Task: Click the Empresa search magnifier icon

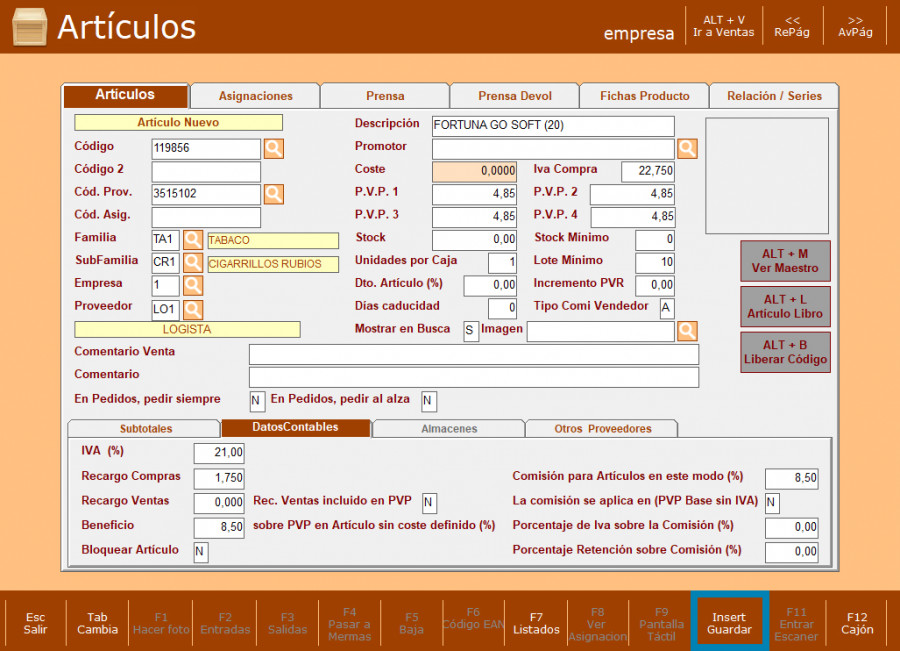Action: (x=193, y=286)
